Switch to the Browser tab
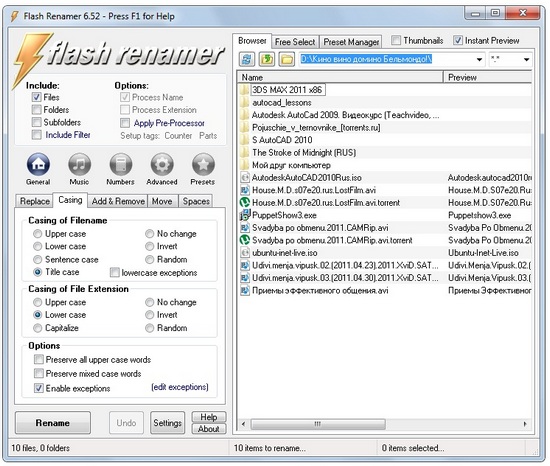The image size is (550, 466). click(252, 41)
